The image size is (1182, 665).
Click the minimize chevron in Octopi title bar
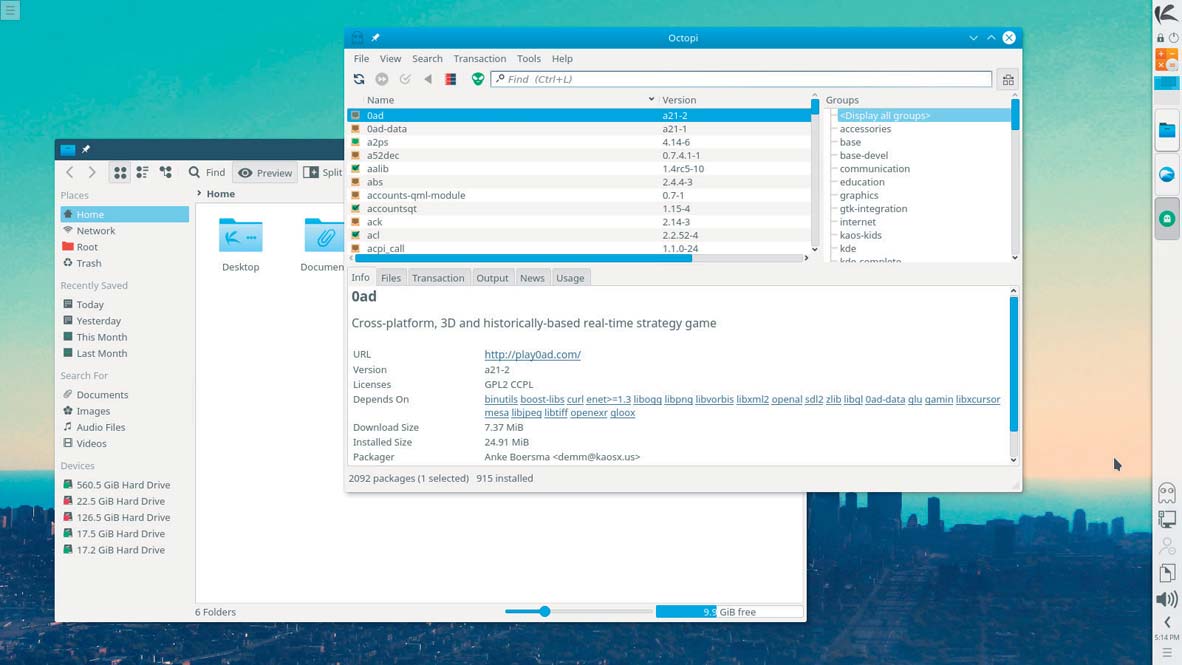tap(973, 38)
